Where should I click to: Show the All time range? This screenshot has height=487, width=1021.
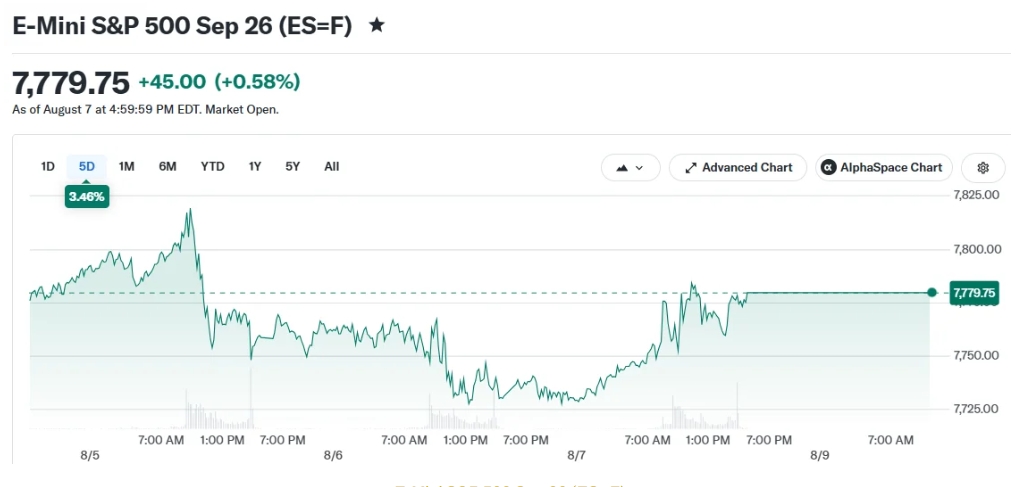[331, 167]
